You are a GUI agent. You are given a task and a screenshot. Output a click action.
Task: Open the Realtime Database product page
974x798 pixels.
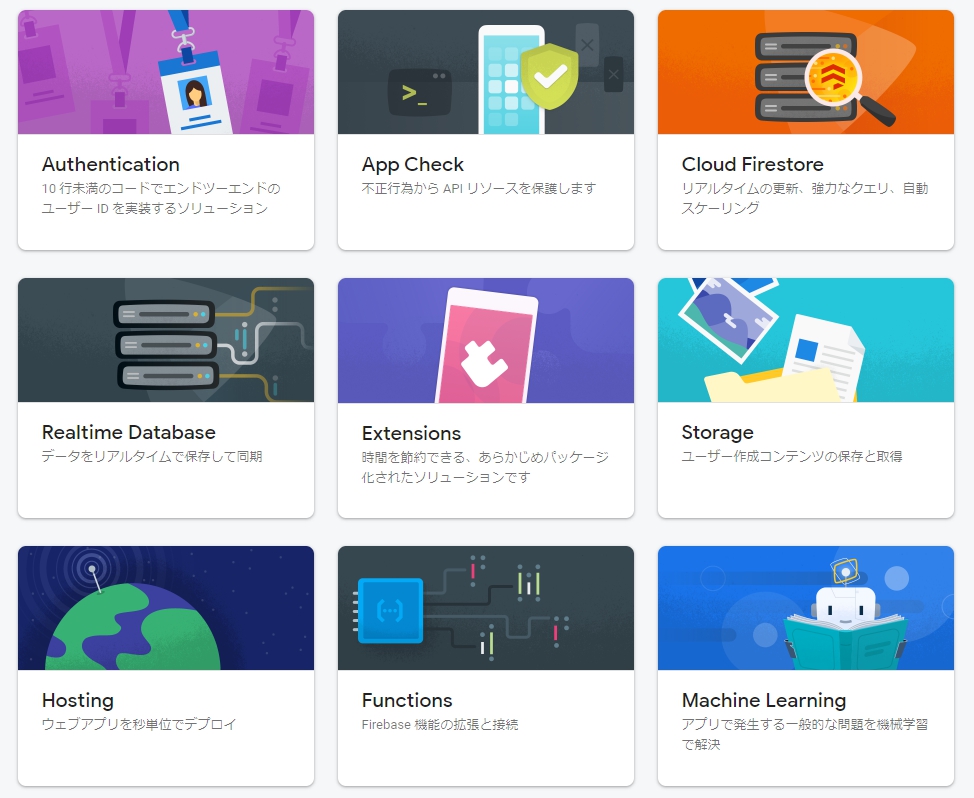(128, 432)
